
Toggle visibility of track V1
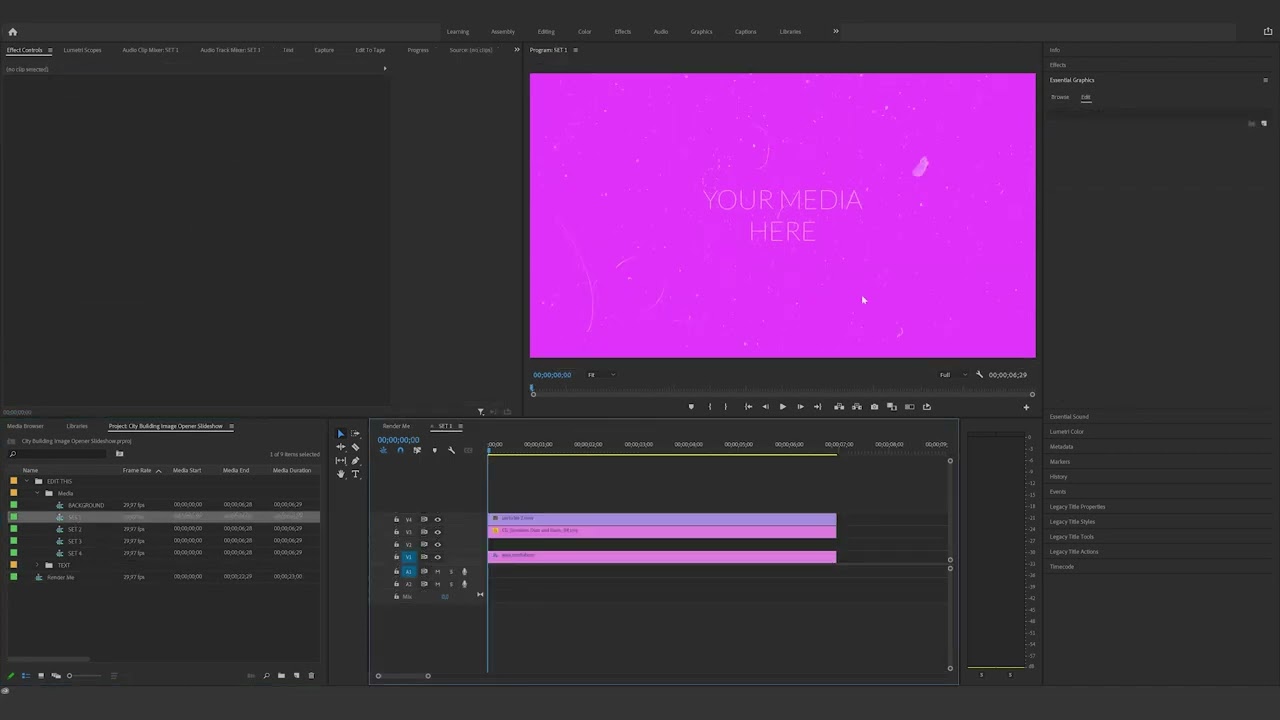tap(437, 557)
